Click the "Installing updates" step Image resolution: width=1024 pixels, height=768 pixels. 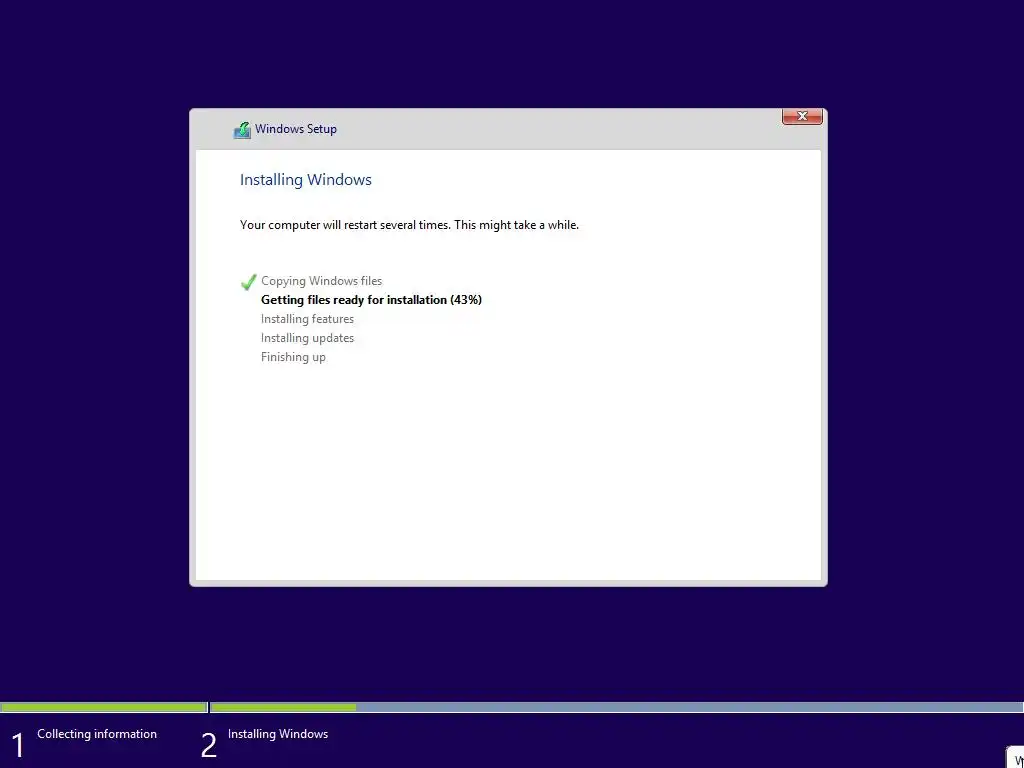click(307, 338)
